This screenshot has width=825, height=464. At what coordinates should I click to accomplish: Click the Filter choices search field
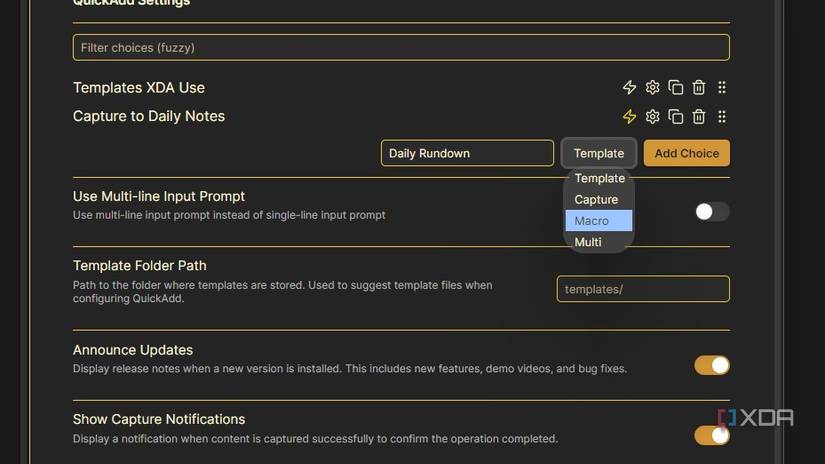point(401,47)
